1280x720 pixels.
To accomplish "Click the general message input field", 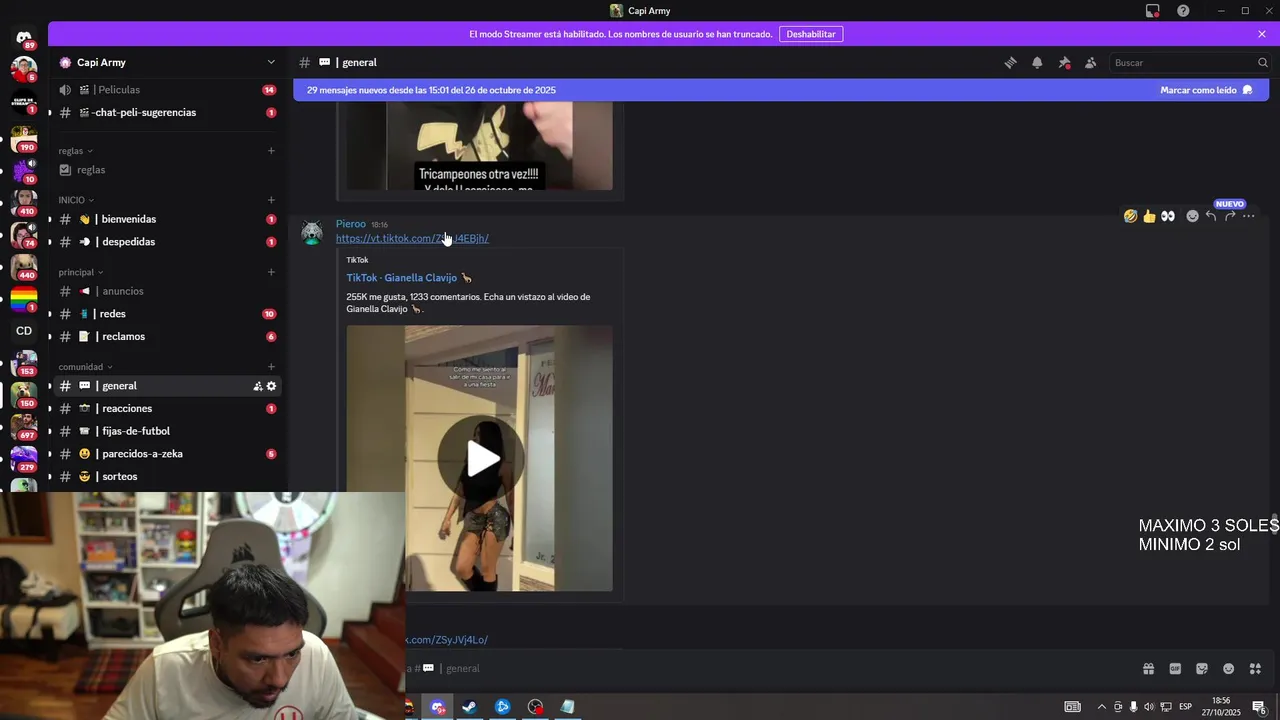I will (x=770, y=669).
